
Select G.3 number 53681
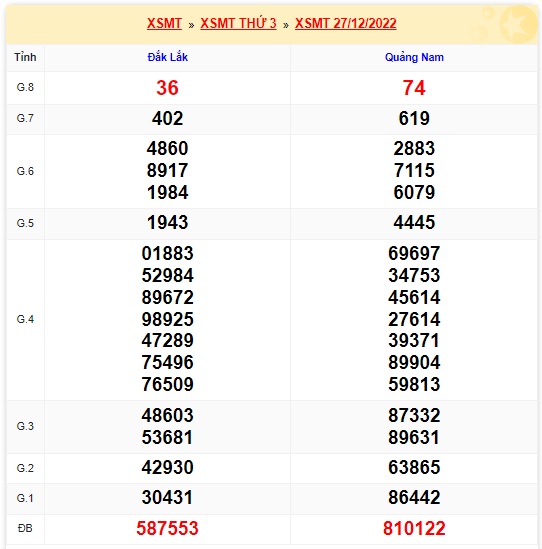tap(167, 438)
